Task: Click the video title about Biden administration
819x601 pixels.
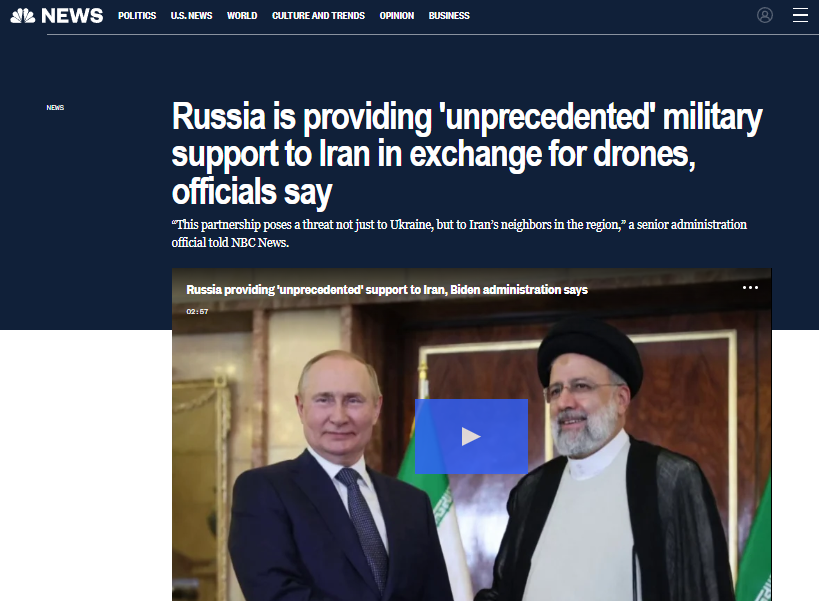Action: click(387, 290)
